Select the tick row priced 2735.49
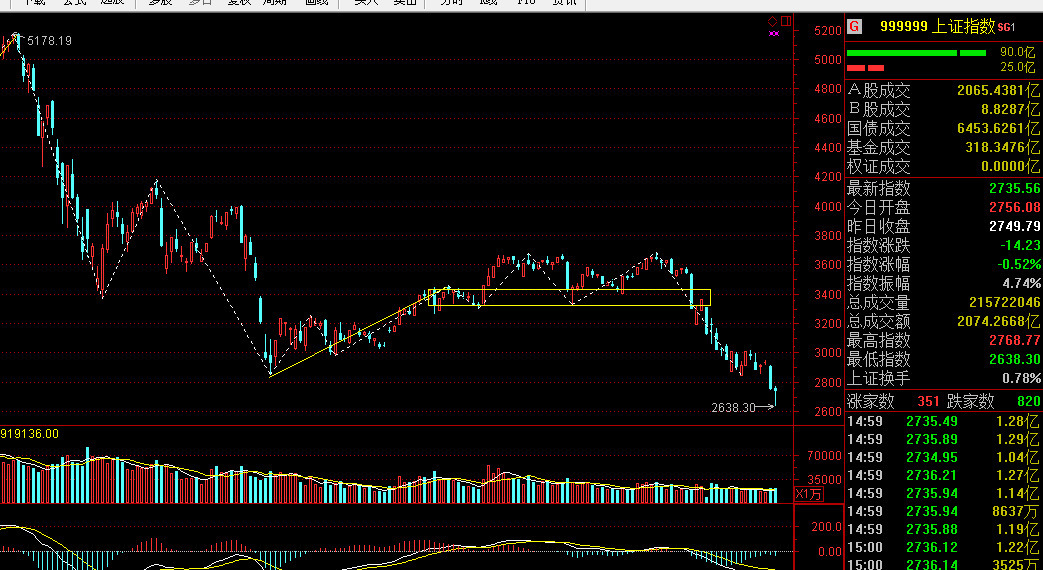 pyautogui.click(x=944, y=420)
